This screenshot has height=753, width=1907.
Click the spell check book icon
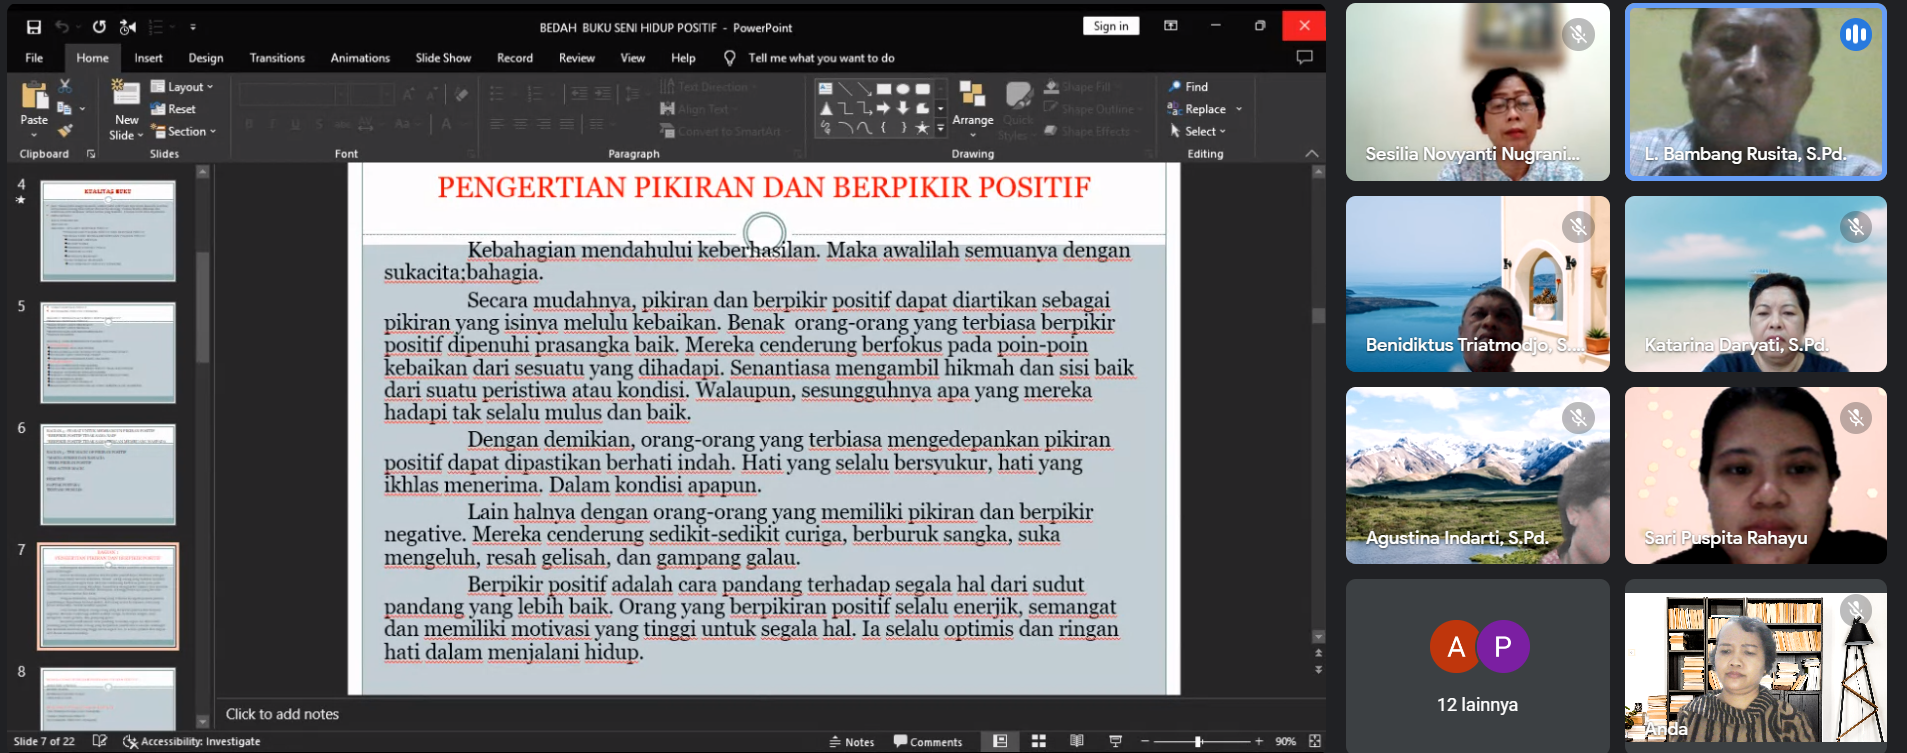[x=100, y=741]
